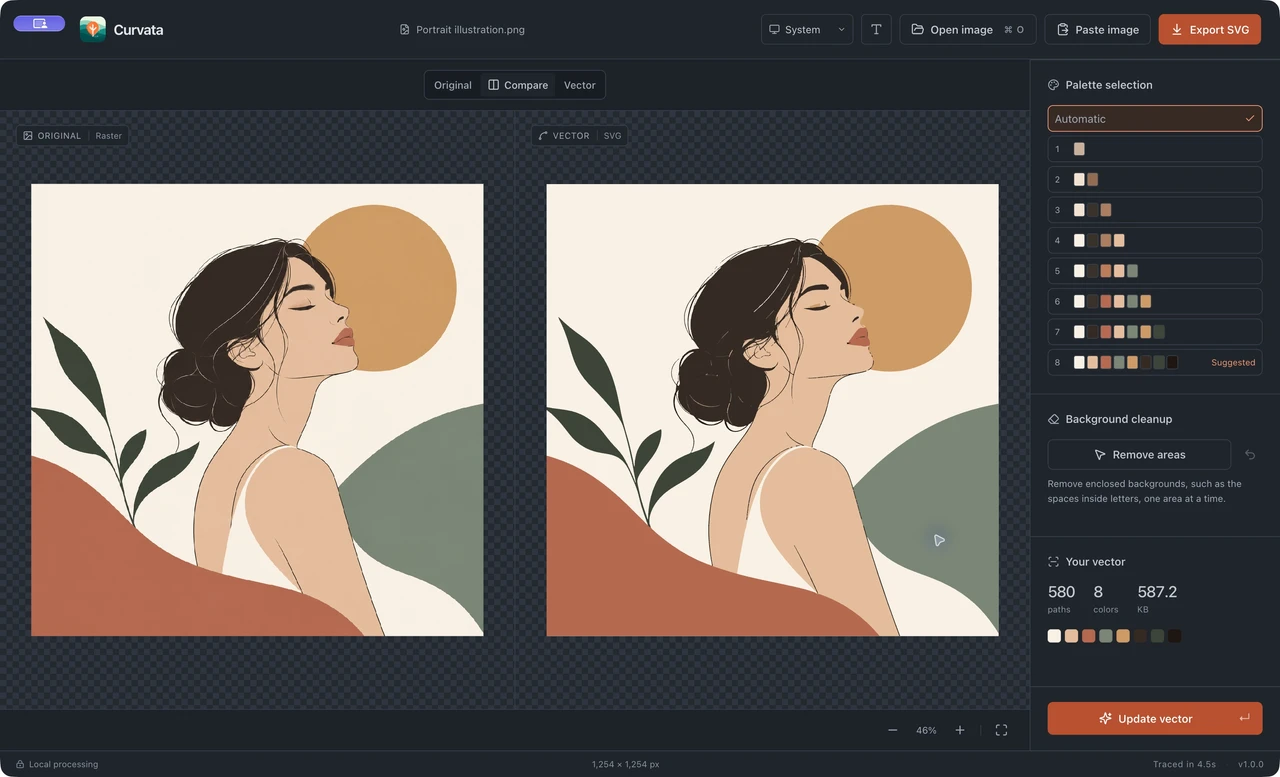This screenshot has height=777, width=1280.
Task: Click the Your vector header icon
Action: [1053, 562]
